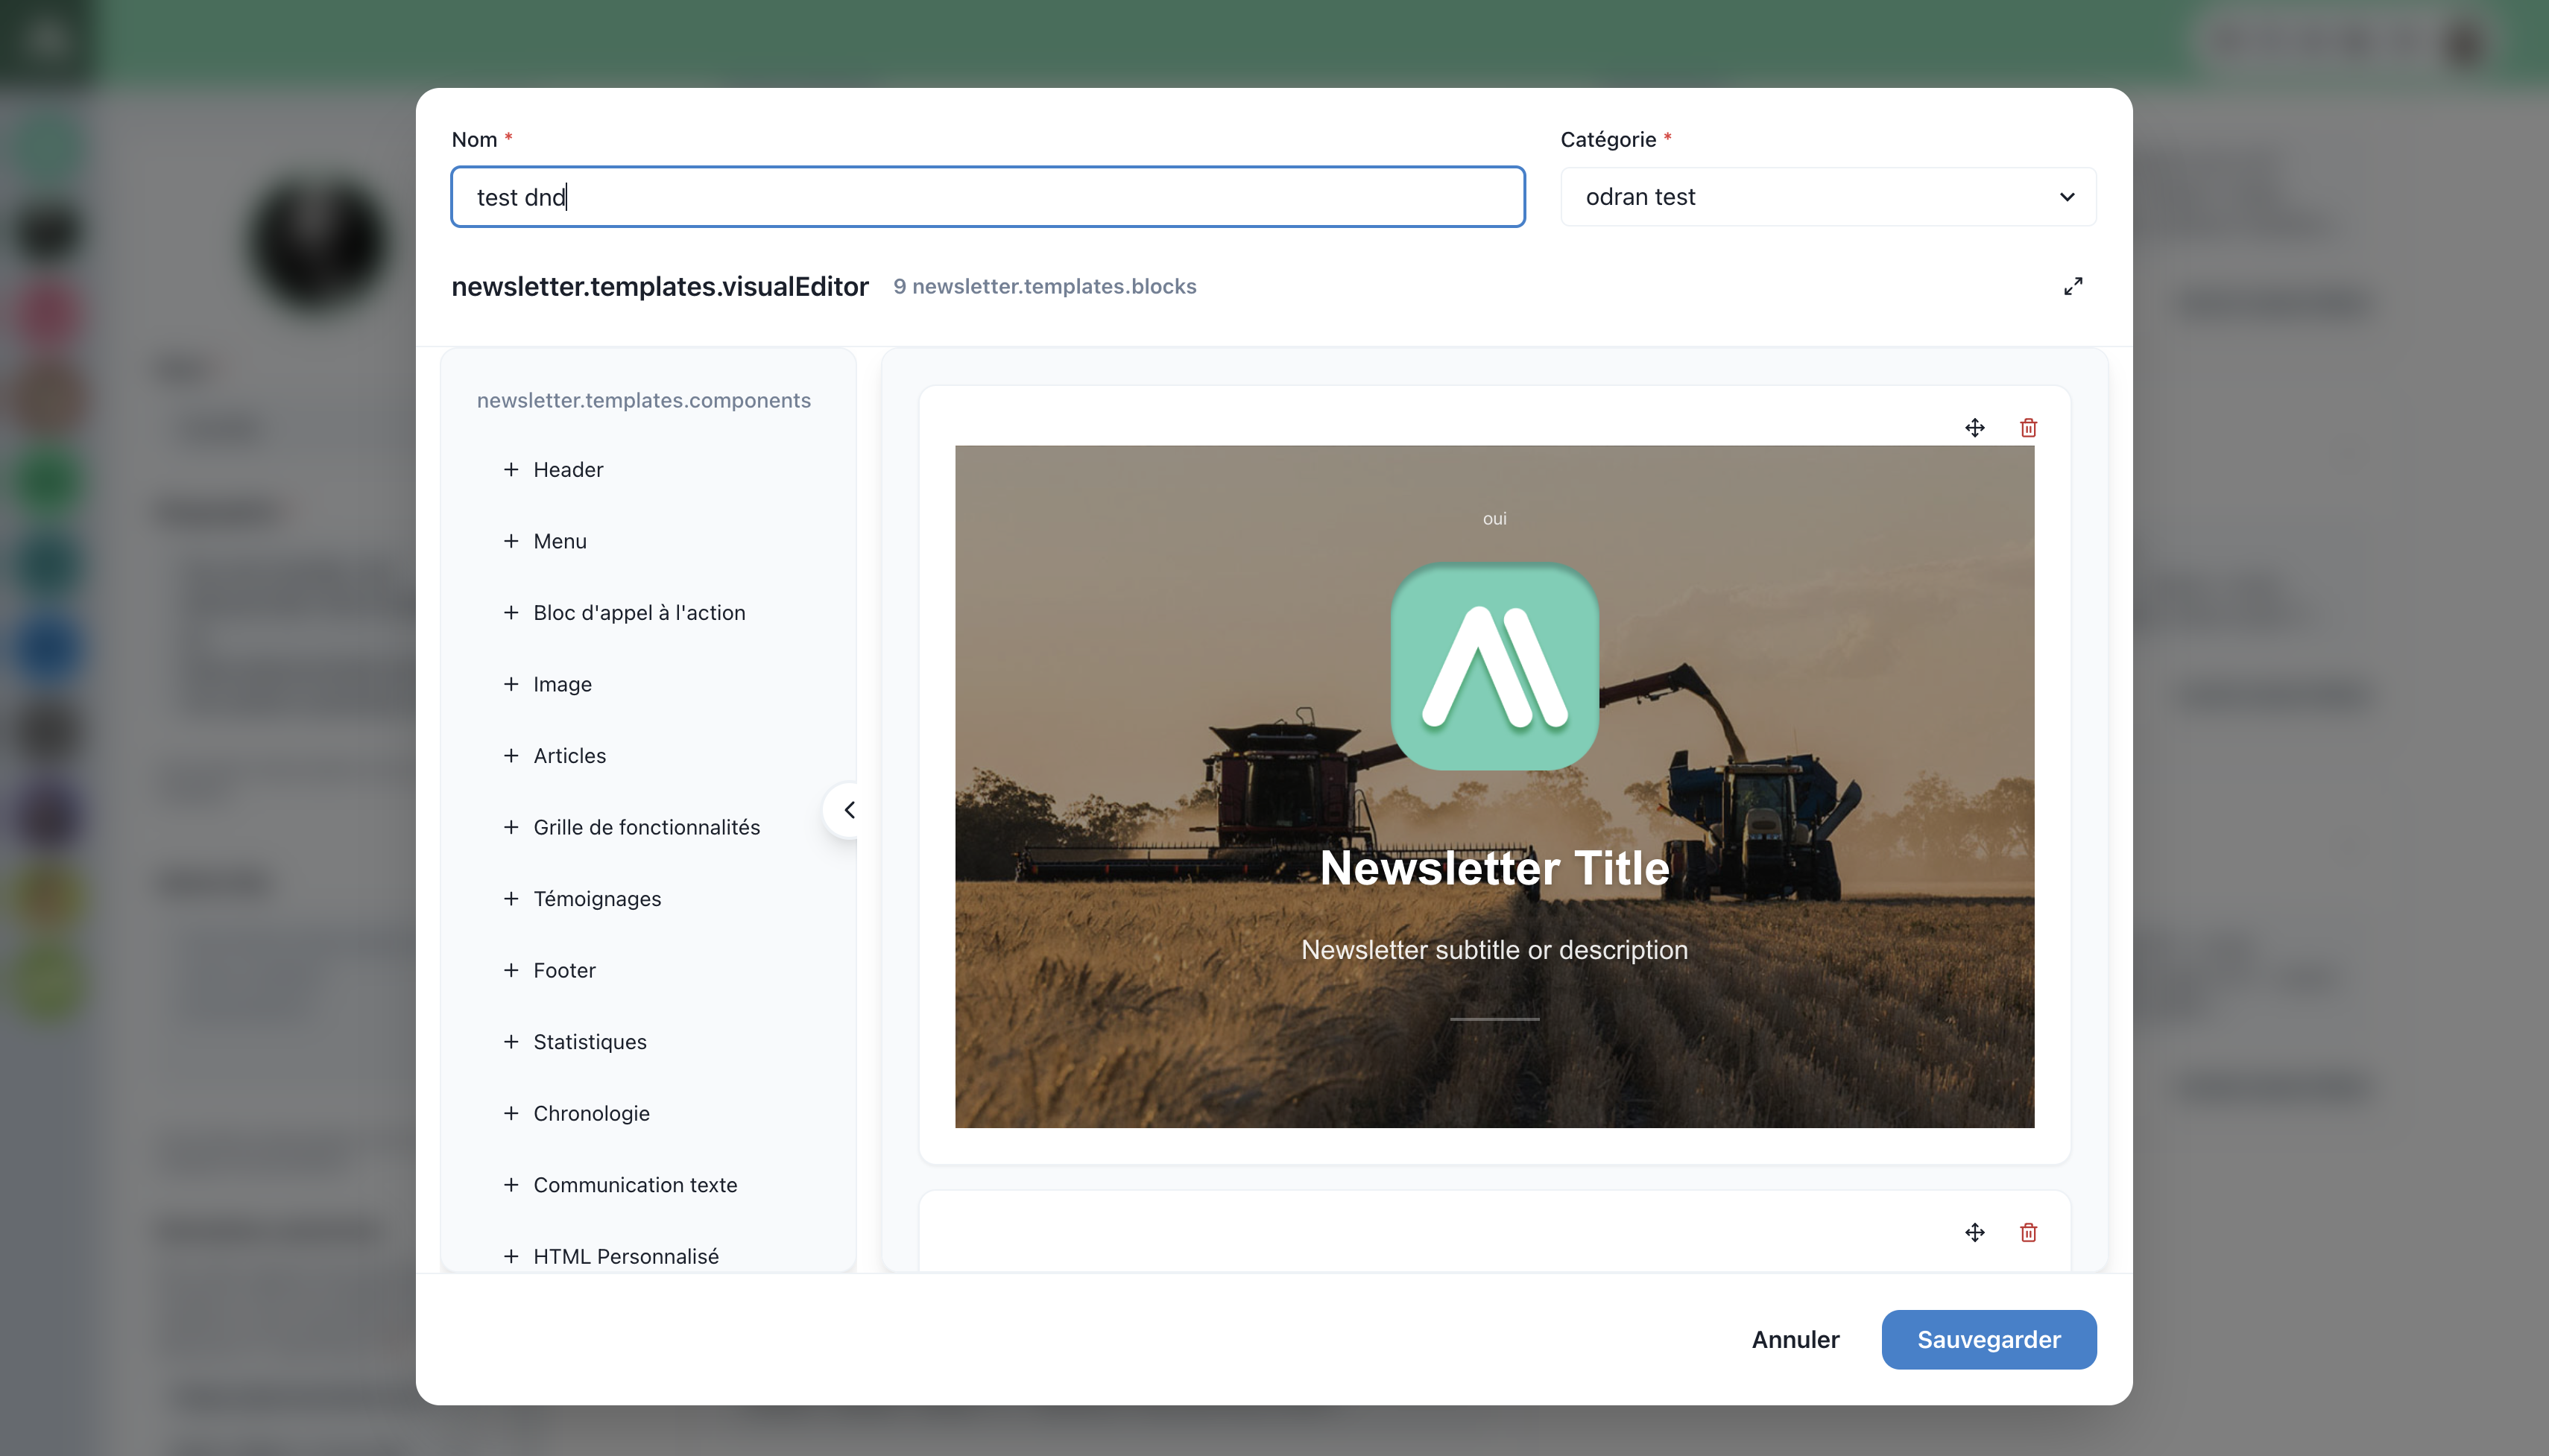Click Annuler to cancel

[1795, 1339]
